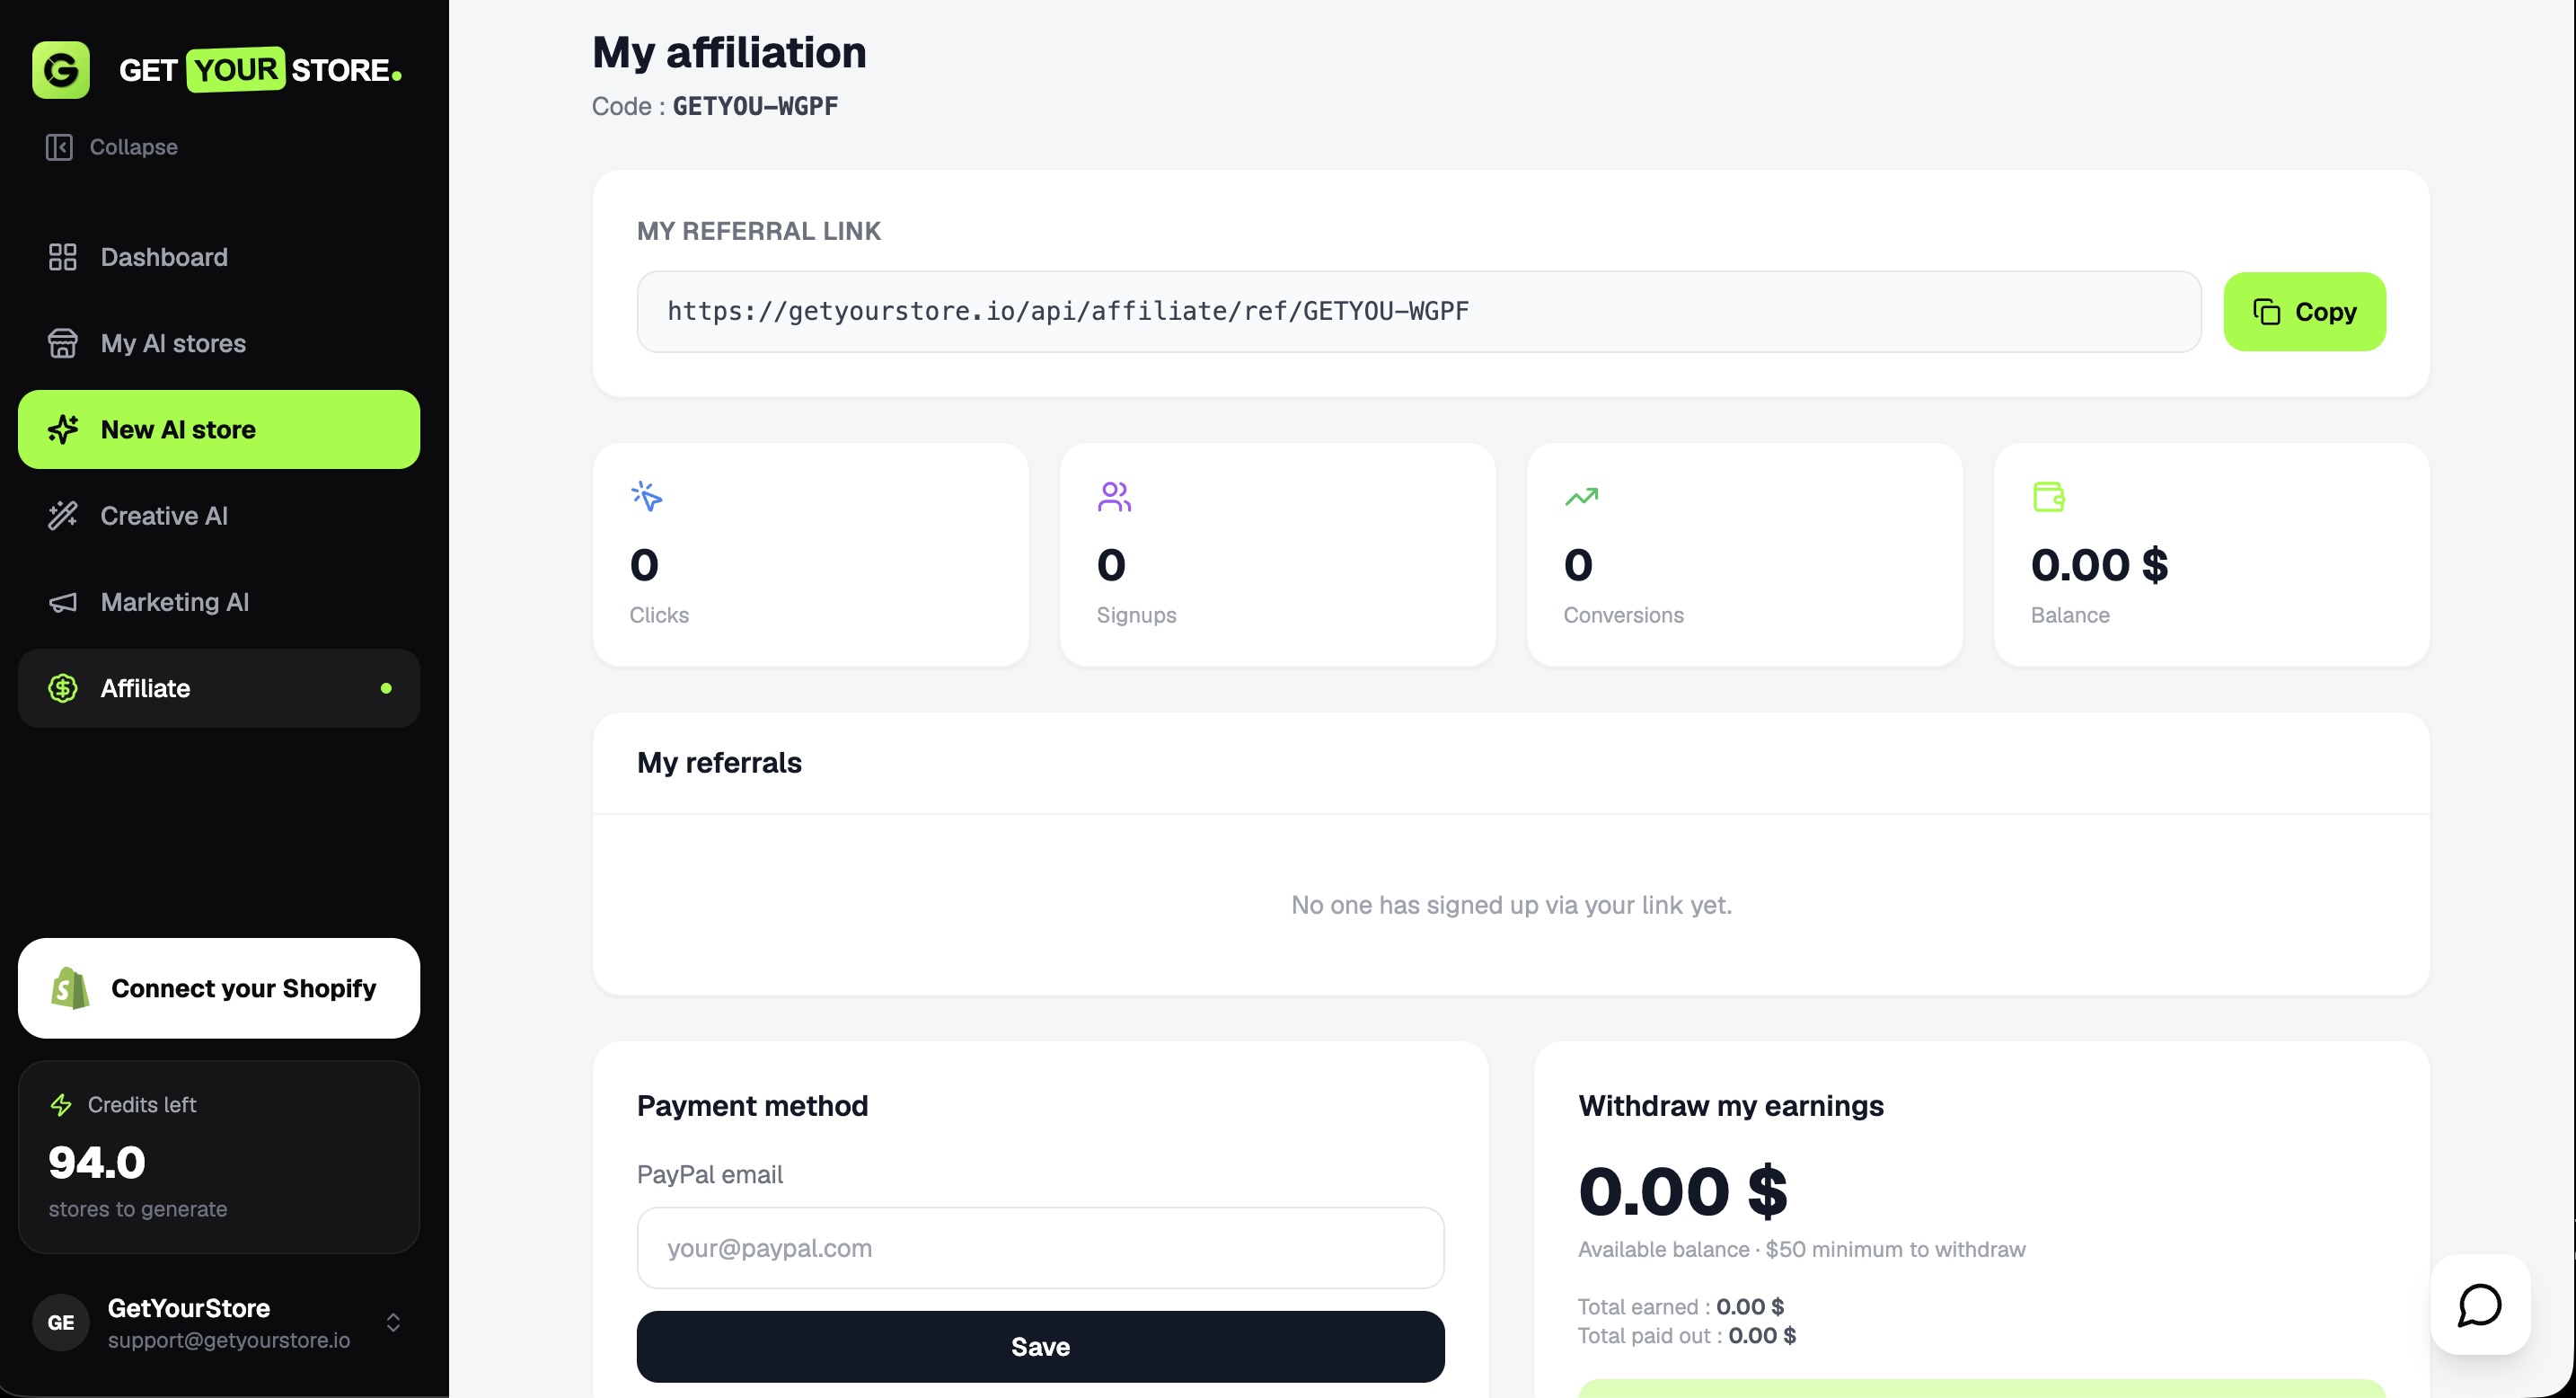Screen dimensions: 2576x1398
Task: Click the GE profile avatar
Action: tap(61, 1322)
